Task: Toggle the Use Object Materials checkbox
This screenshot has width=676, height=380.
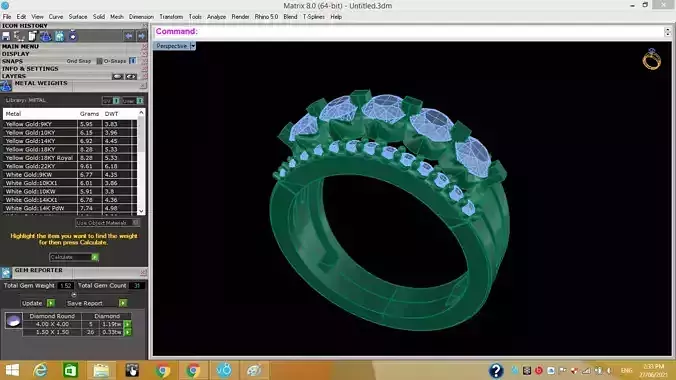Action: [x=135, y=223]
